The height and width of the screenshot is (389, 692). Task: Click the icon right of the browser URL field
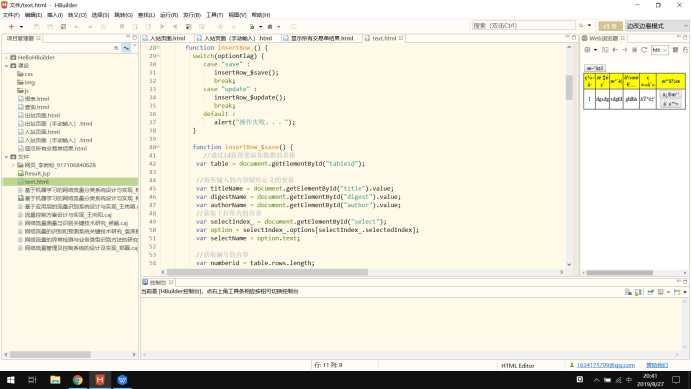pyautogui.click(x=675, y=50)
